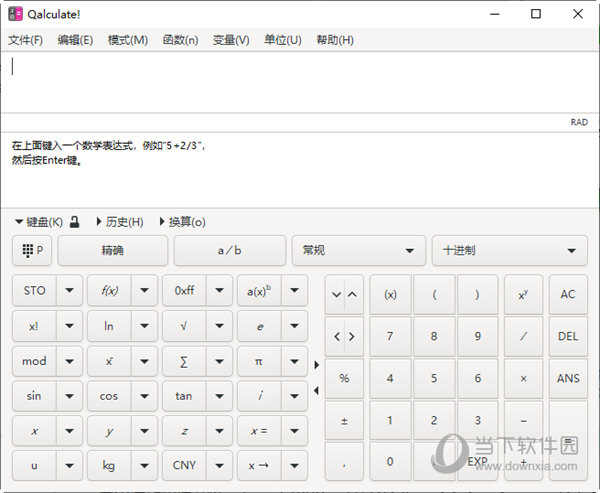Click into the expression input field

tap(300, 82)
